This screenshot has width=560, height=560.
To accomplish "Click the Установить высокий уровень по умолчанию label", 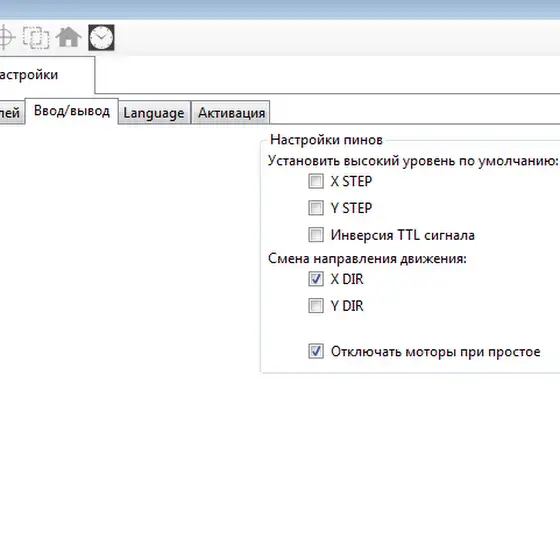I will [413, 161].
